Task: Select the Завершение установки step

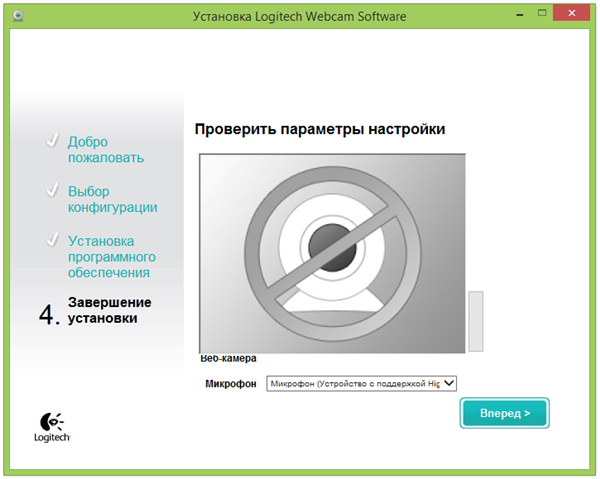Action: click(x=109, y=310)
